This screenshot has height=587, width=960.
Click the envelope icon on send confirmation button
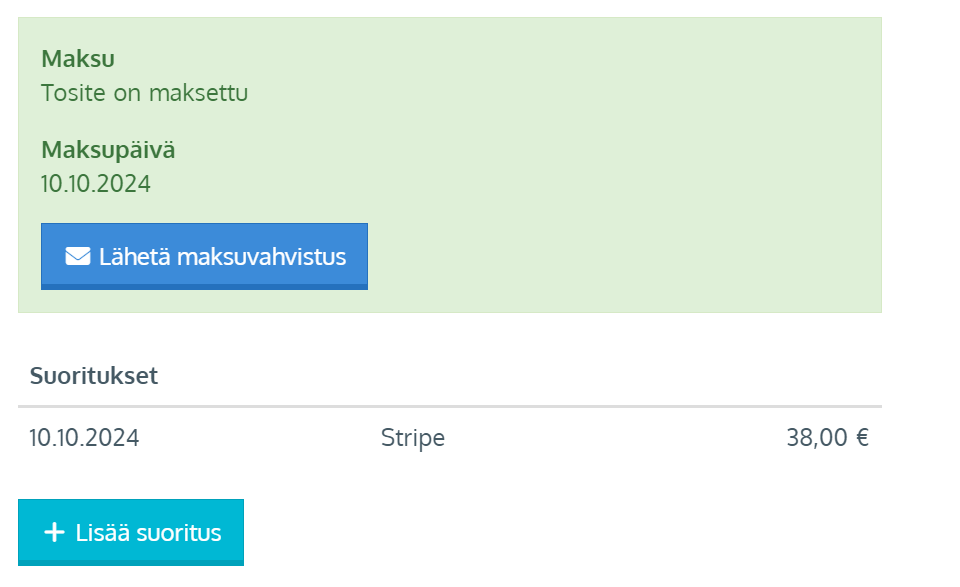[x=78, y=256]
